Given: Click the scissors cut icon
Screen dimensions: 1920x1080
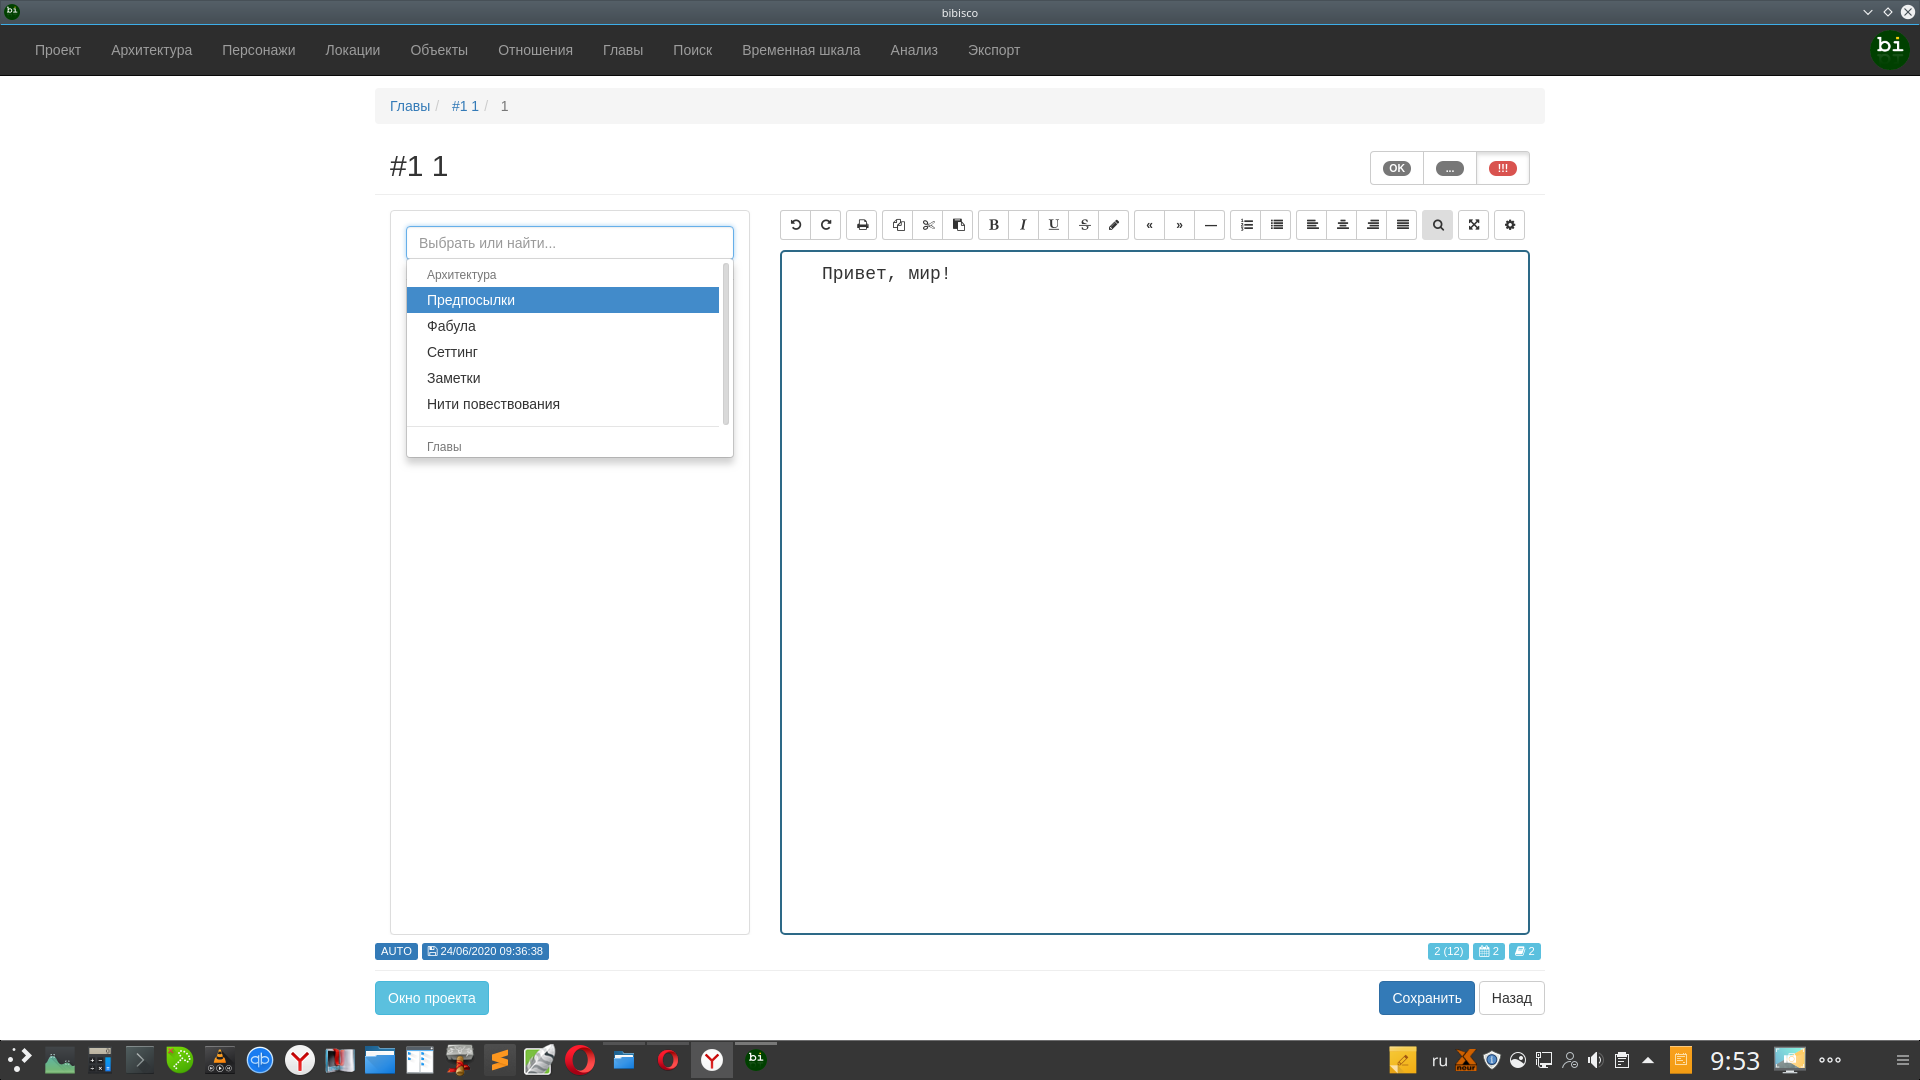Looking at the screenshot, I should click(x=928, y=225).
